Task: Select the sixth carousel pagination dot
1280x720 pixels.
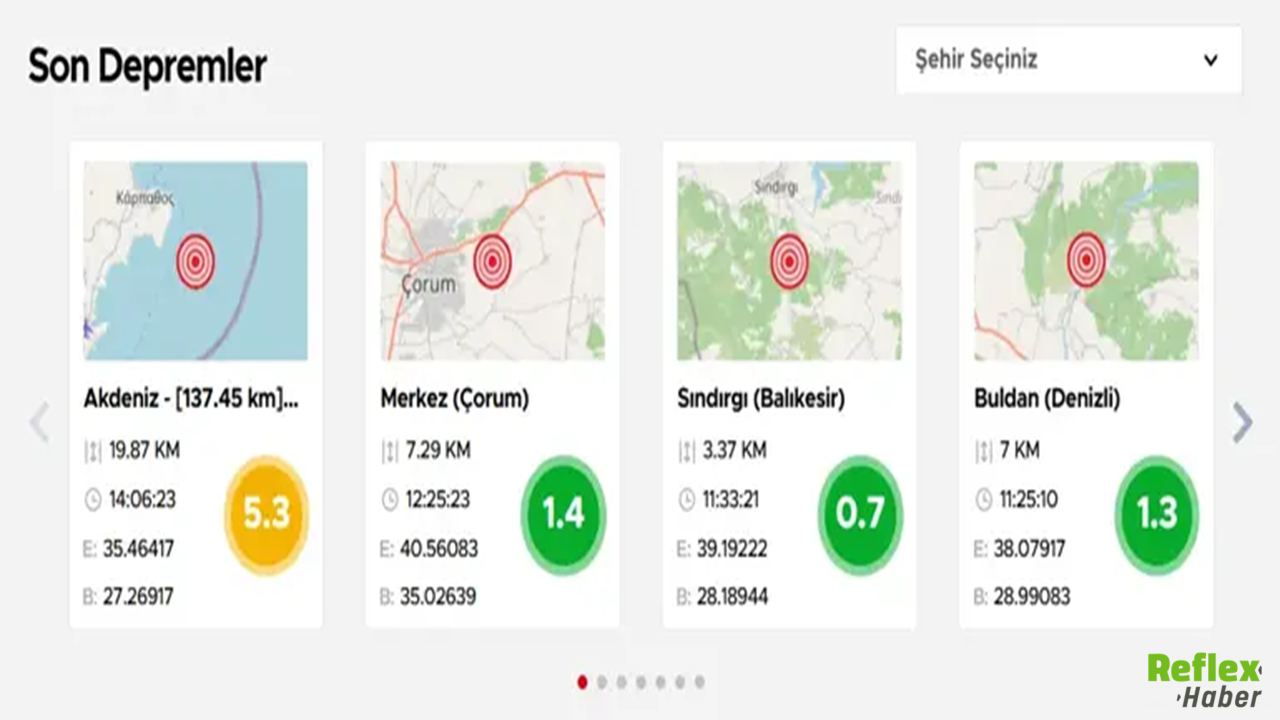Action: pos(680,682)
